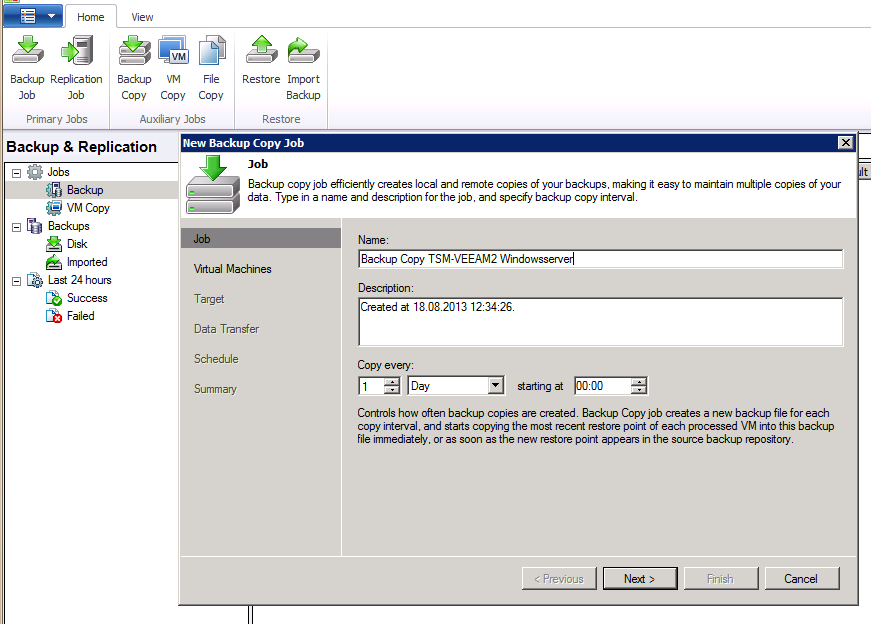Go to the Schedule wizard step
The image size is (871, 624).
point(216,359)
